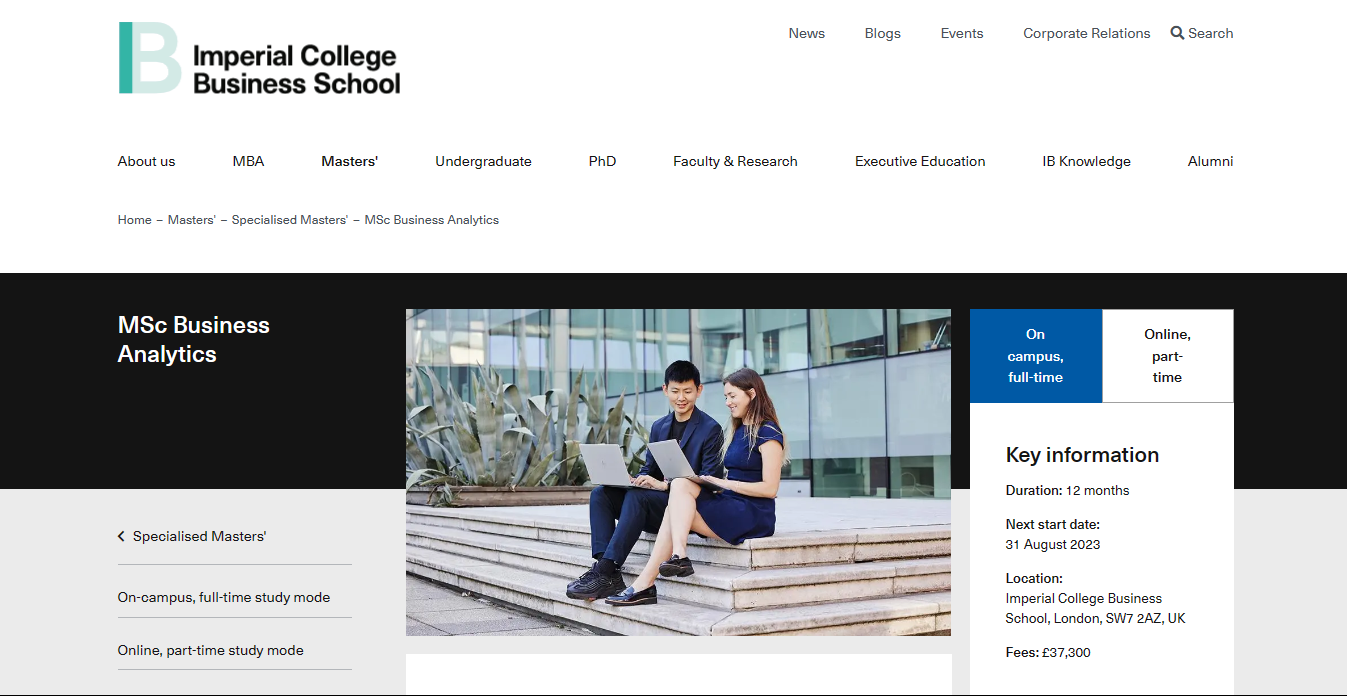Open the Events link
Screen dimensions: 1347x696
point(961,33)
